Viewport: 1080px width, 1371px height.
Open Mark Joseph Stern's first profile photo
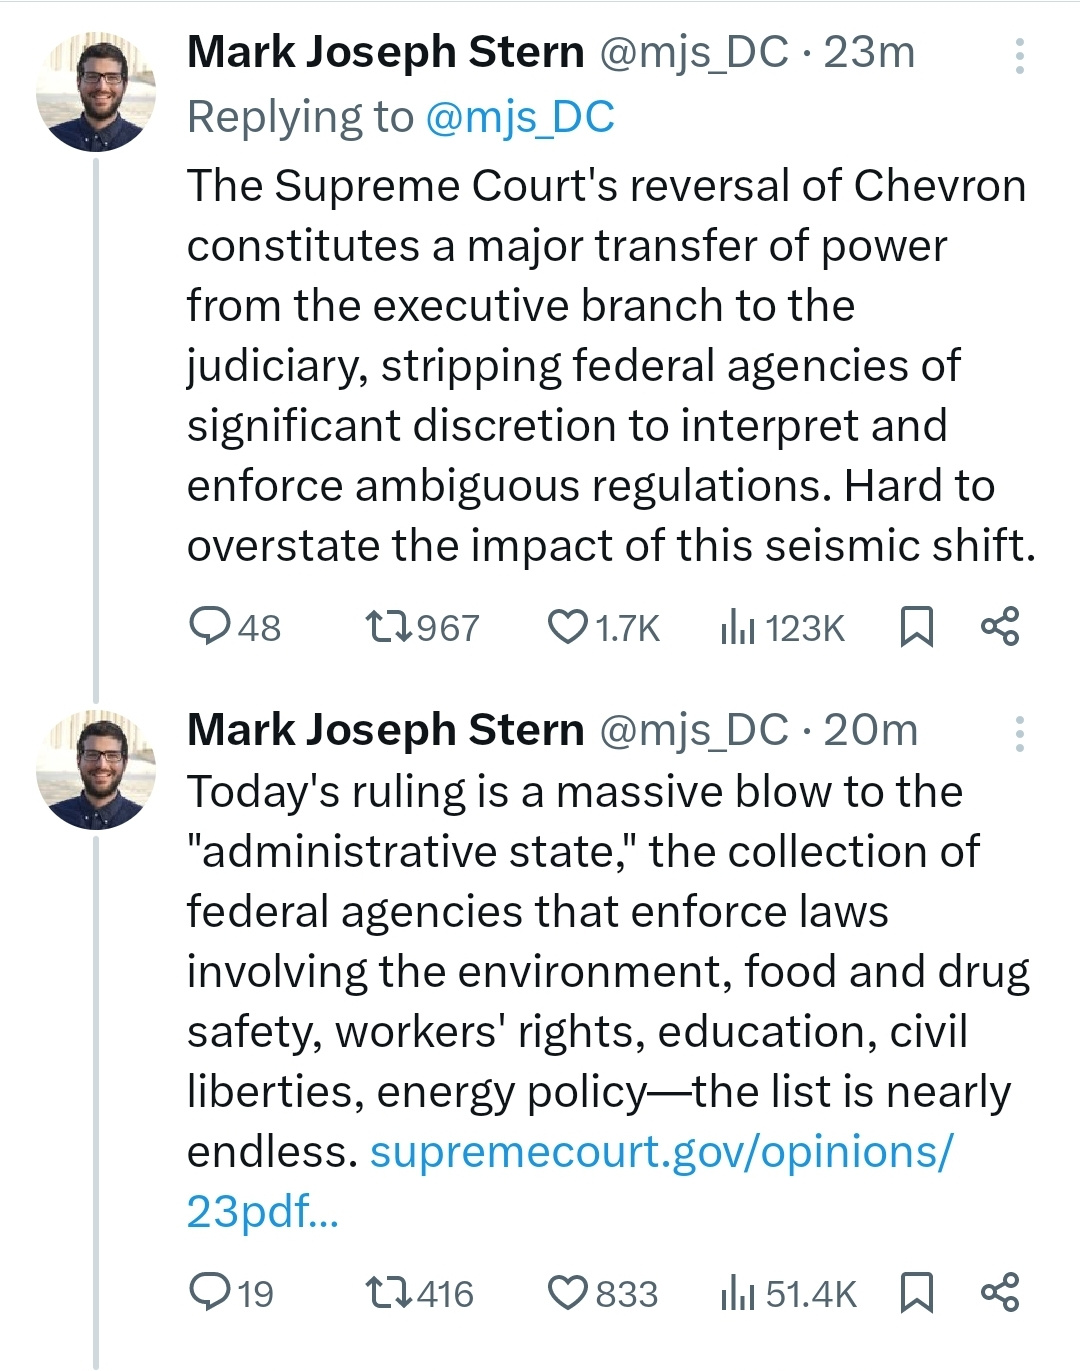[x=96, y=92]
